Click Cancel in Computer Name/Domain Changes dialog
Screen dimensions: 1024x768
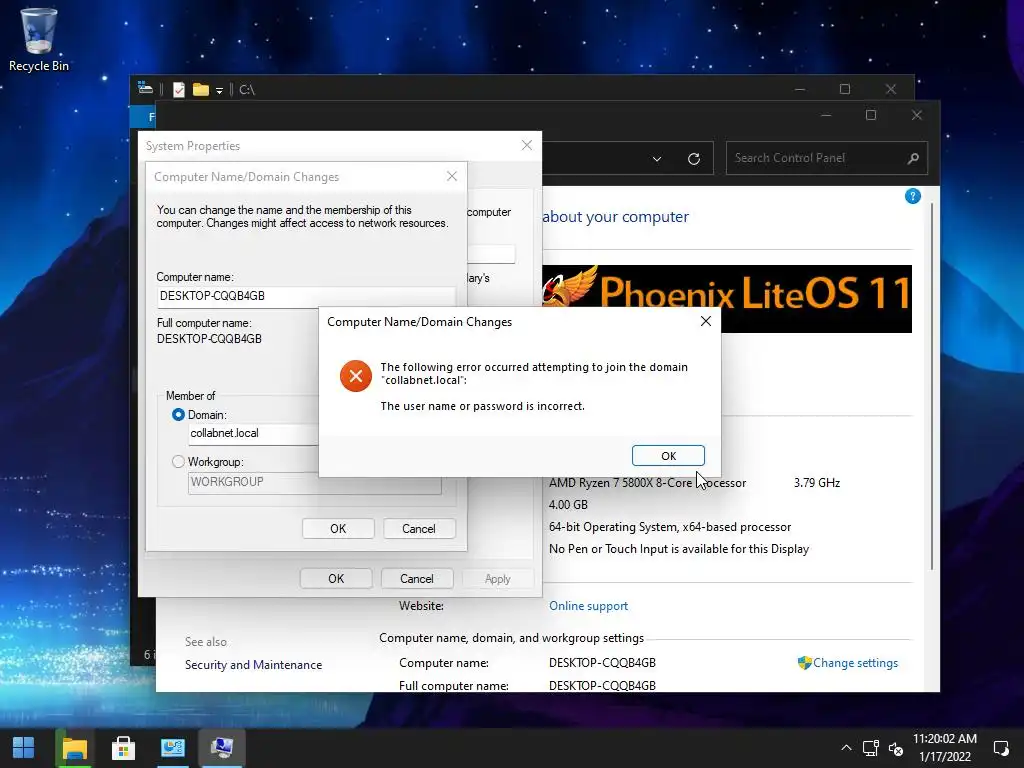[419, 528]
